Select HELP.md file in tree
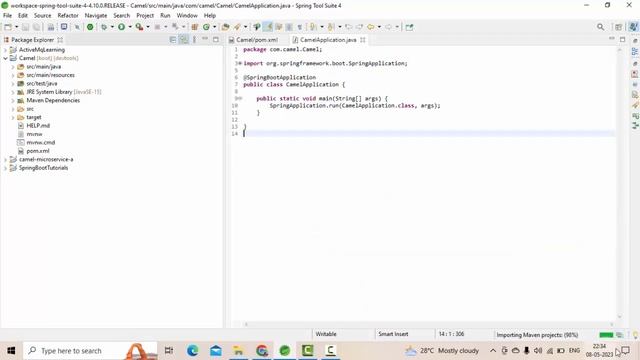640x360 pixels. pos(38,126)
